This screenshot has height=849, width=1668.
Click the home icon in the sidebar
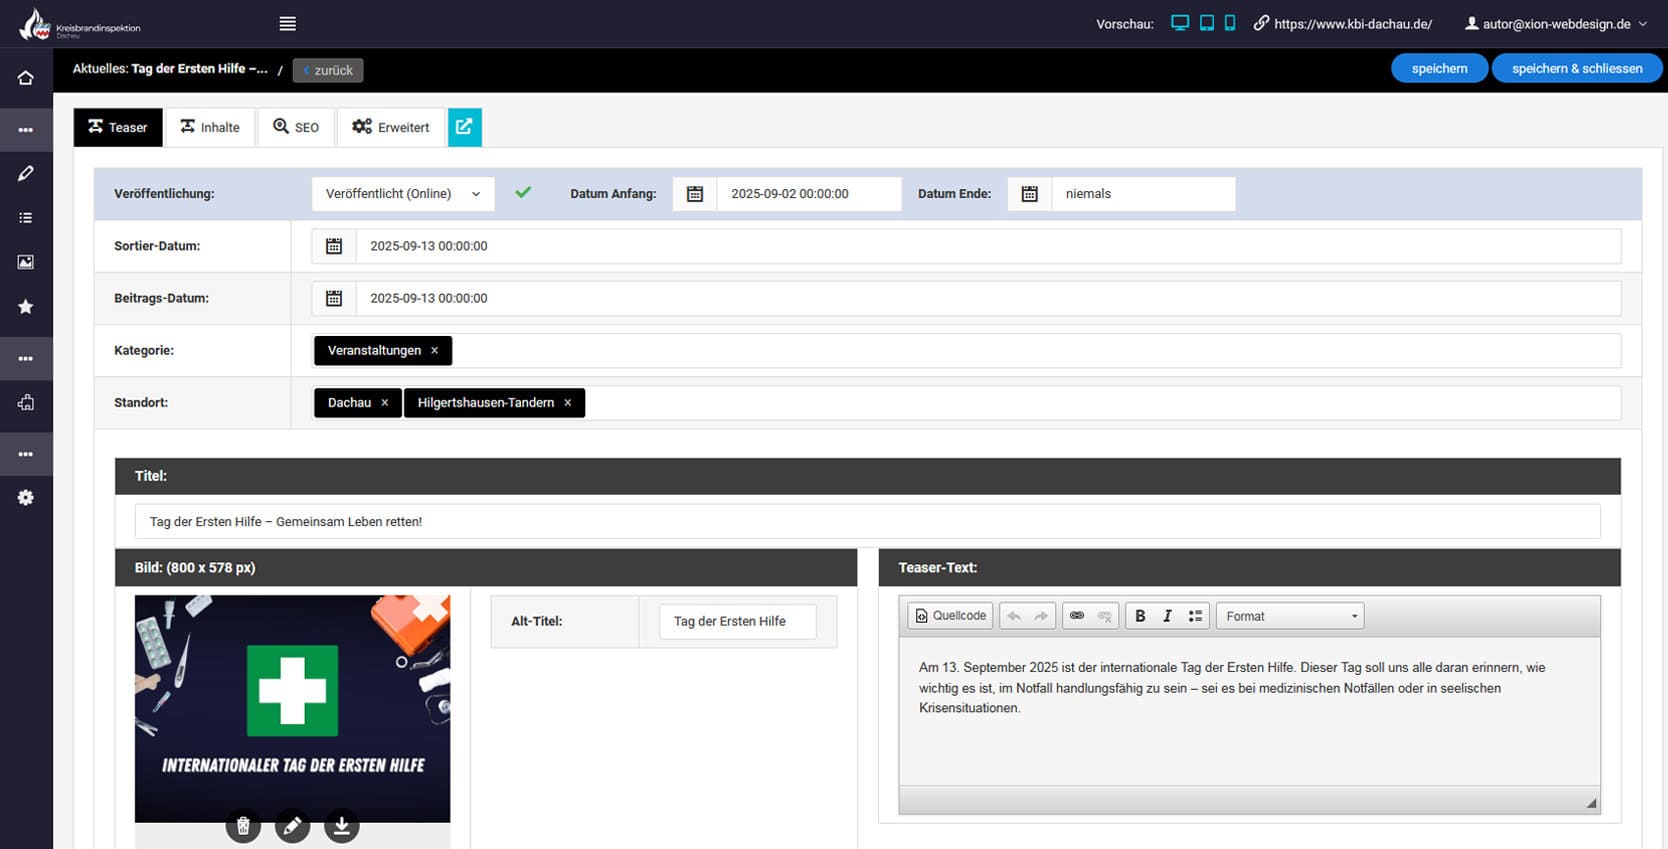(26, 78)
